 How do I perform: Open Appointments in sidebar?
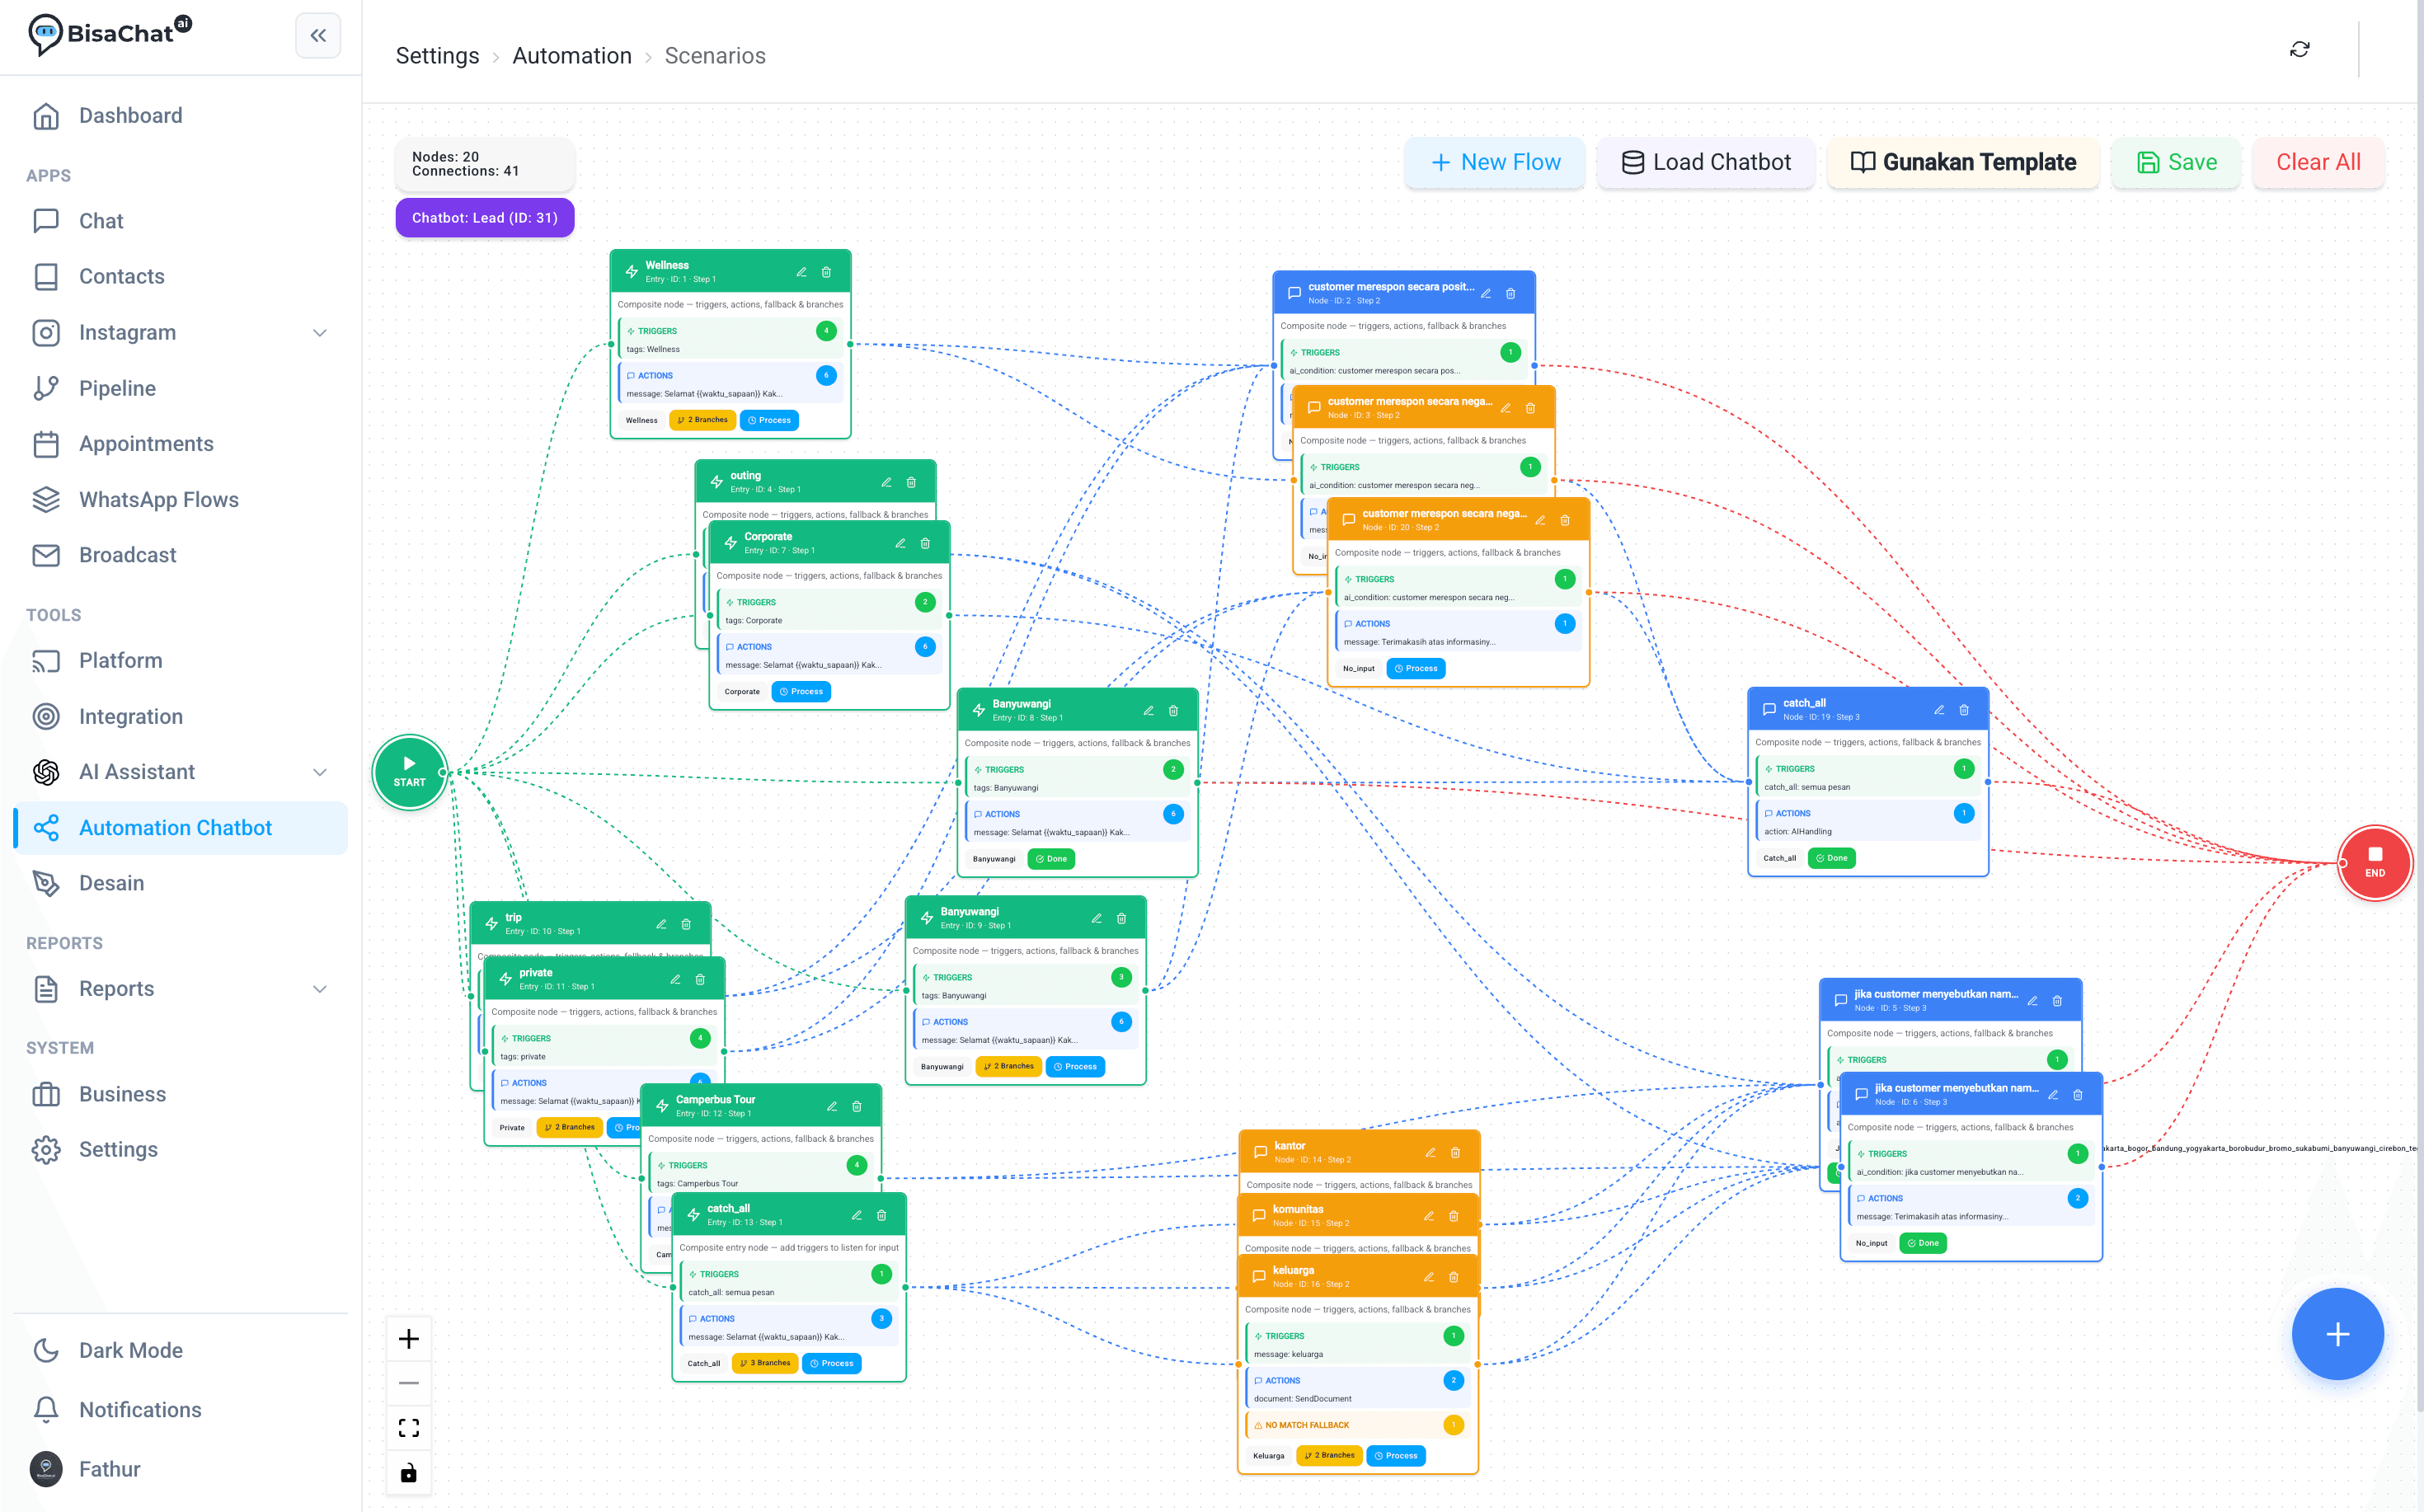click(x=181, y=444)
